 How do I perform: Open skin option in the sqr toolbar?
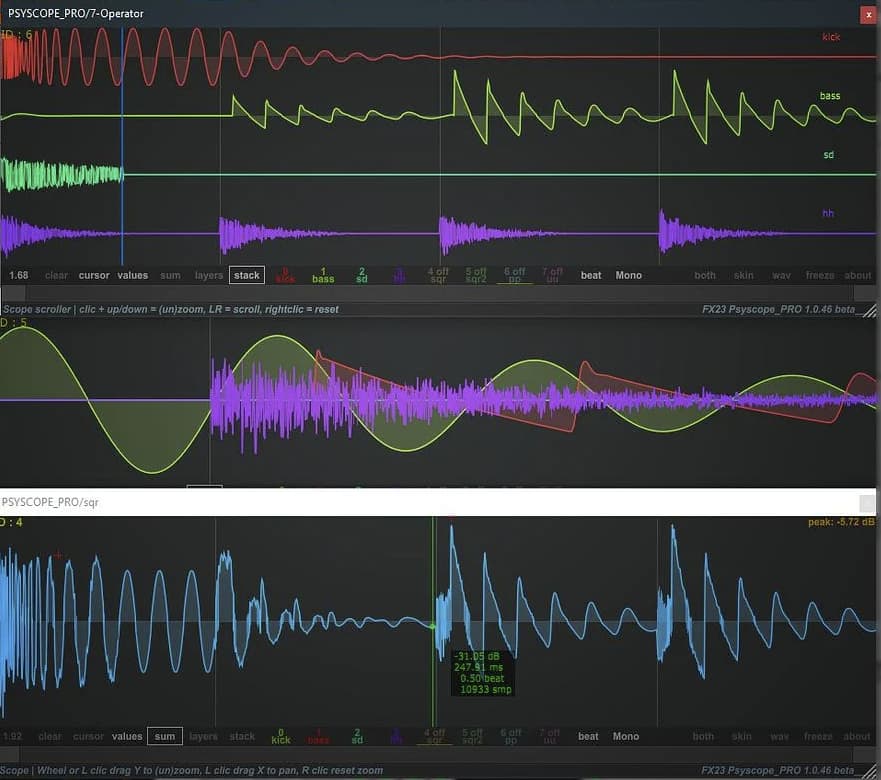point(741,737)
